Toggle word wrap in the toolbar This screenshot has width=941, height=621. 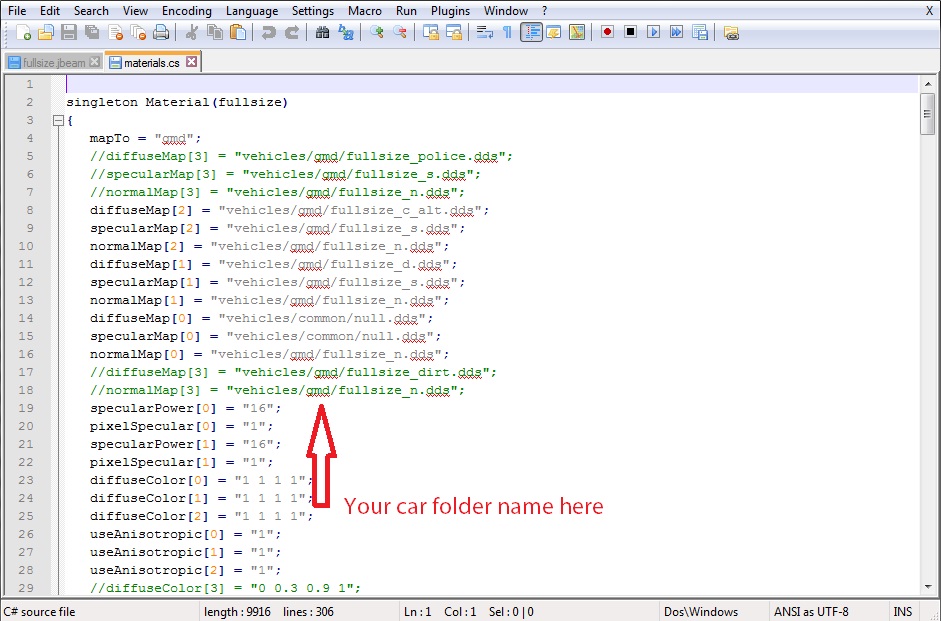[x=484, y=32]
